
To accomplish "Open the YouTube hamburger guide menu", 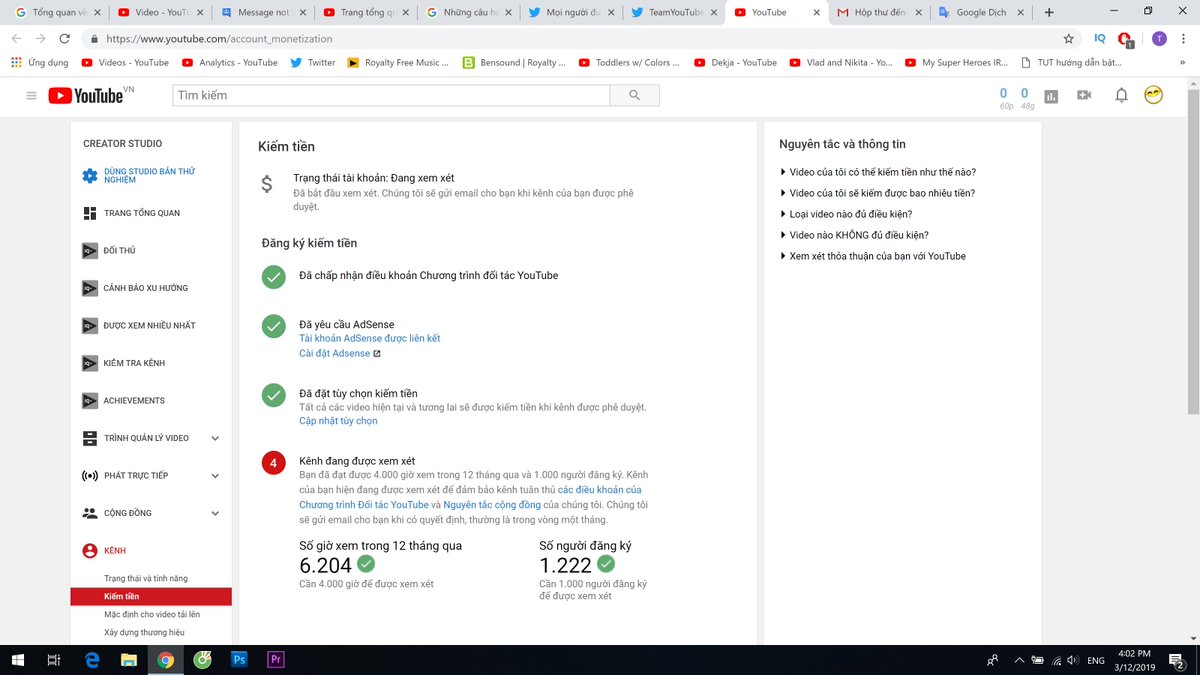I will [31, 96].
